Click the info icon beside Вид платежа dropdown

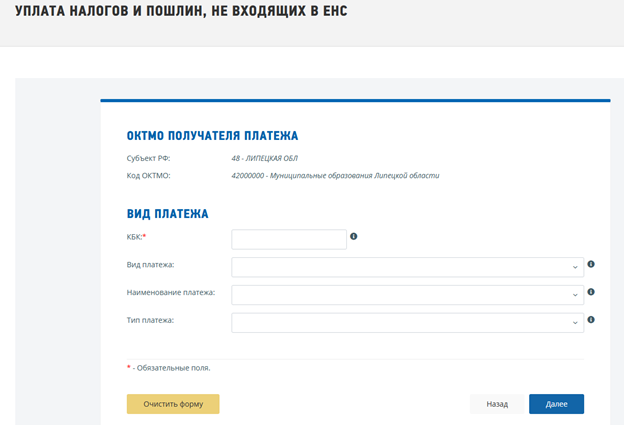click(x=591, y=264)
